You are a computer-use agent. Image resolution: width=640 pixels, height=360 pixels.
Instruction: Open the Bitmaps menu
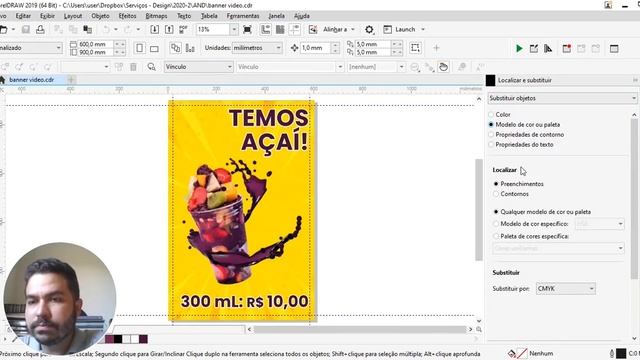click(x=156, y=16)
